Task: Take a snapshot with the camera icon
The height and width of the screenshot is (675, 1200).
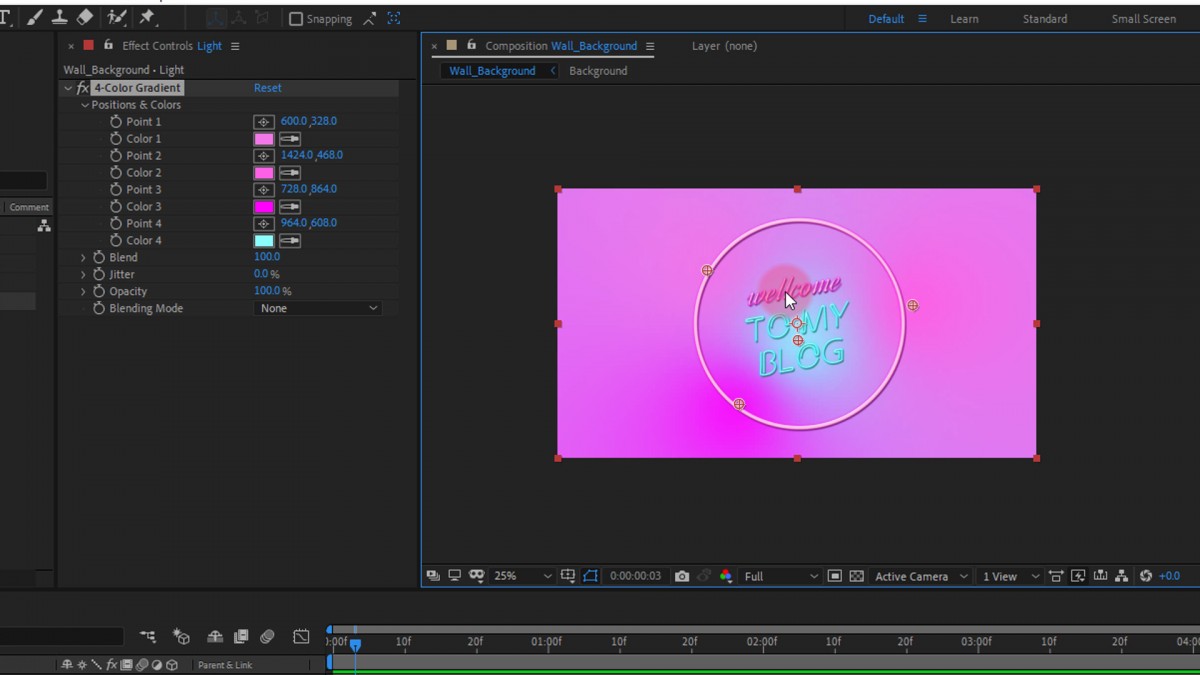Action: pos(682,576)
